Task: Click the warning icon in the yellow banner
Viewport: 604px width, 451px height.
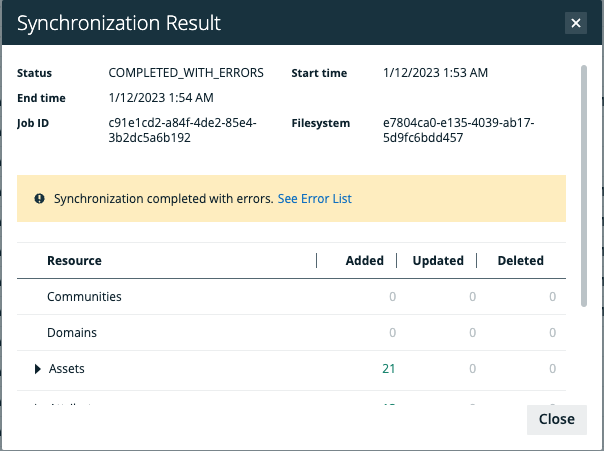Action: tap(39, 199)
